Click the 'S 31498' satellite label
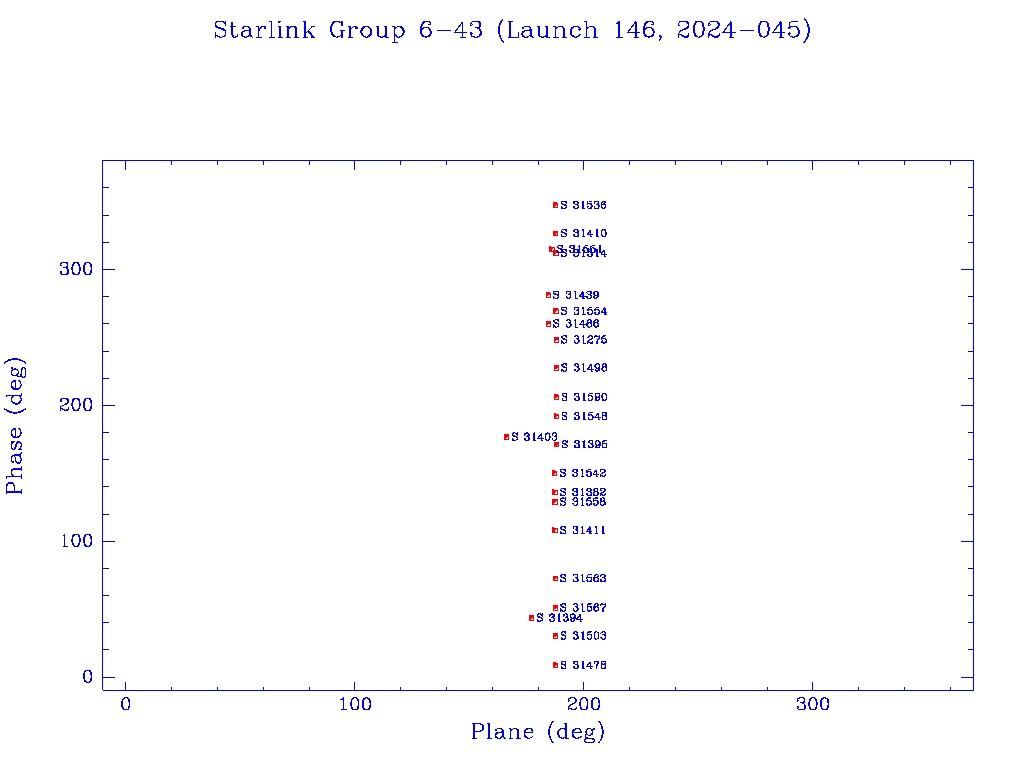 (584, 368)
